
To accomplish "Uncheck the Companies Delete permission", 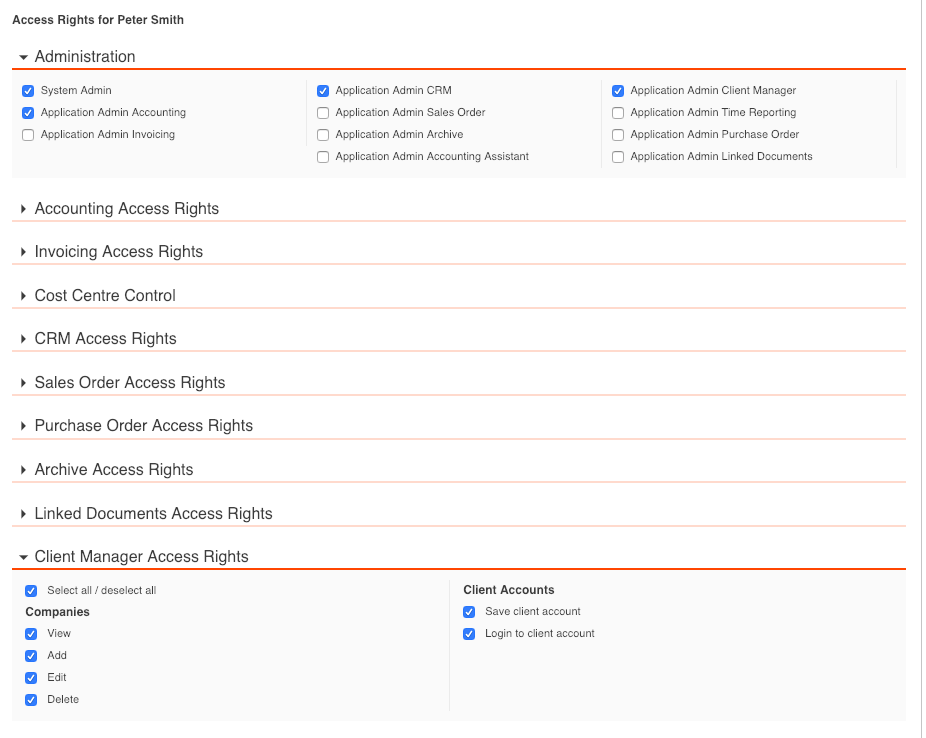I will [31, 700].
